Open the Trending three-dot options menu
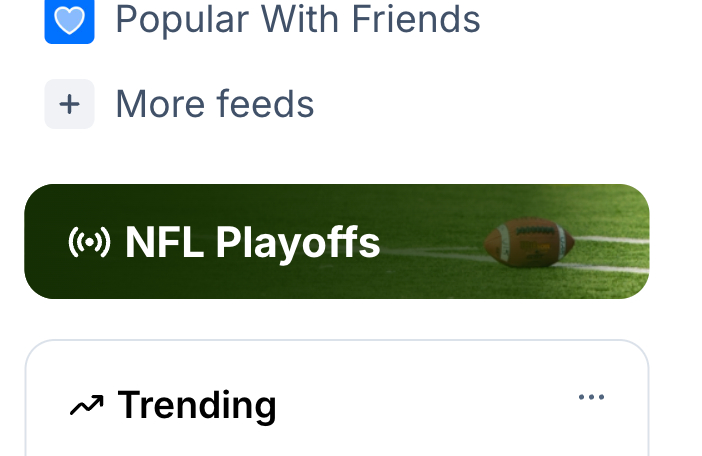Image resolution: width=702 pixels, height=456 pixels. 591,397
